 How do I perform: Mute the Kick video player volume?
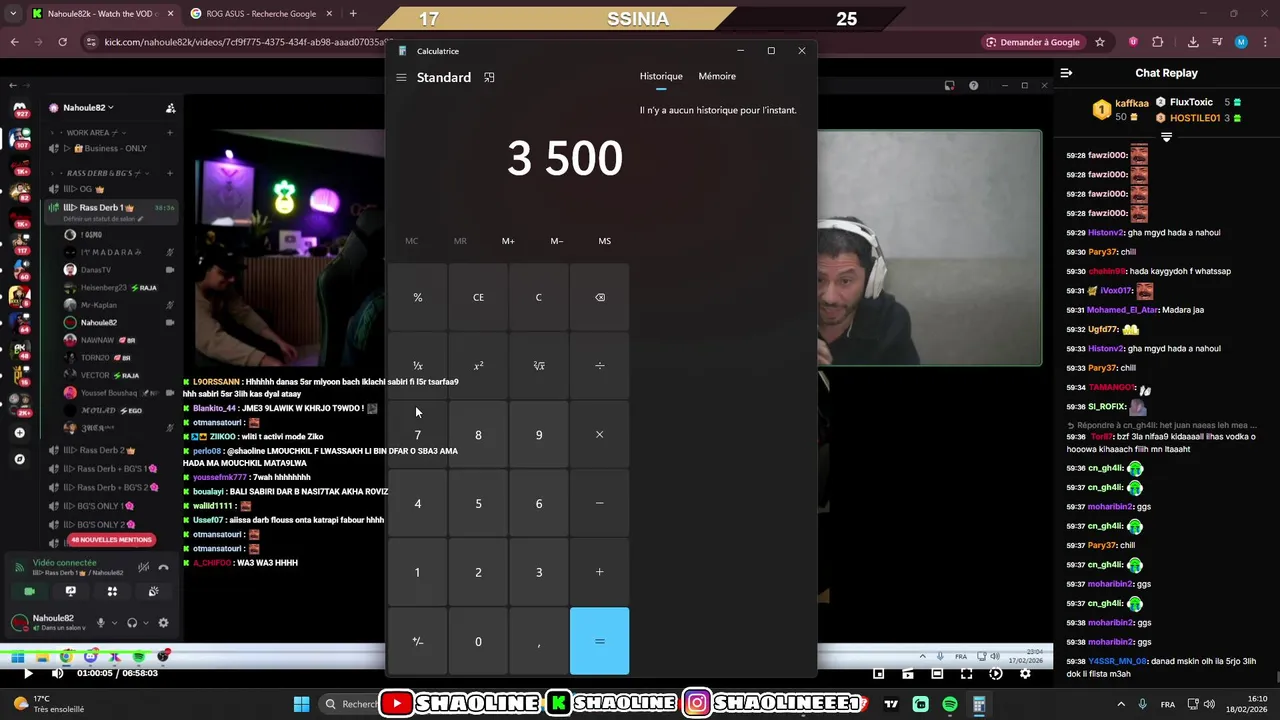tap(57, 673)
